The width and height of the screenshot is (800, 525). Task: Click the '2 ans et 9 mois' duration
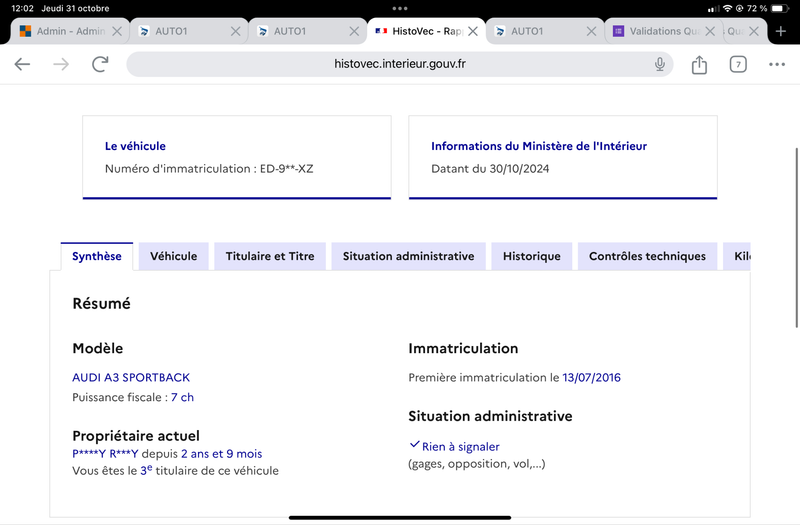[221, 454]
